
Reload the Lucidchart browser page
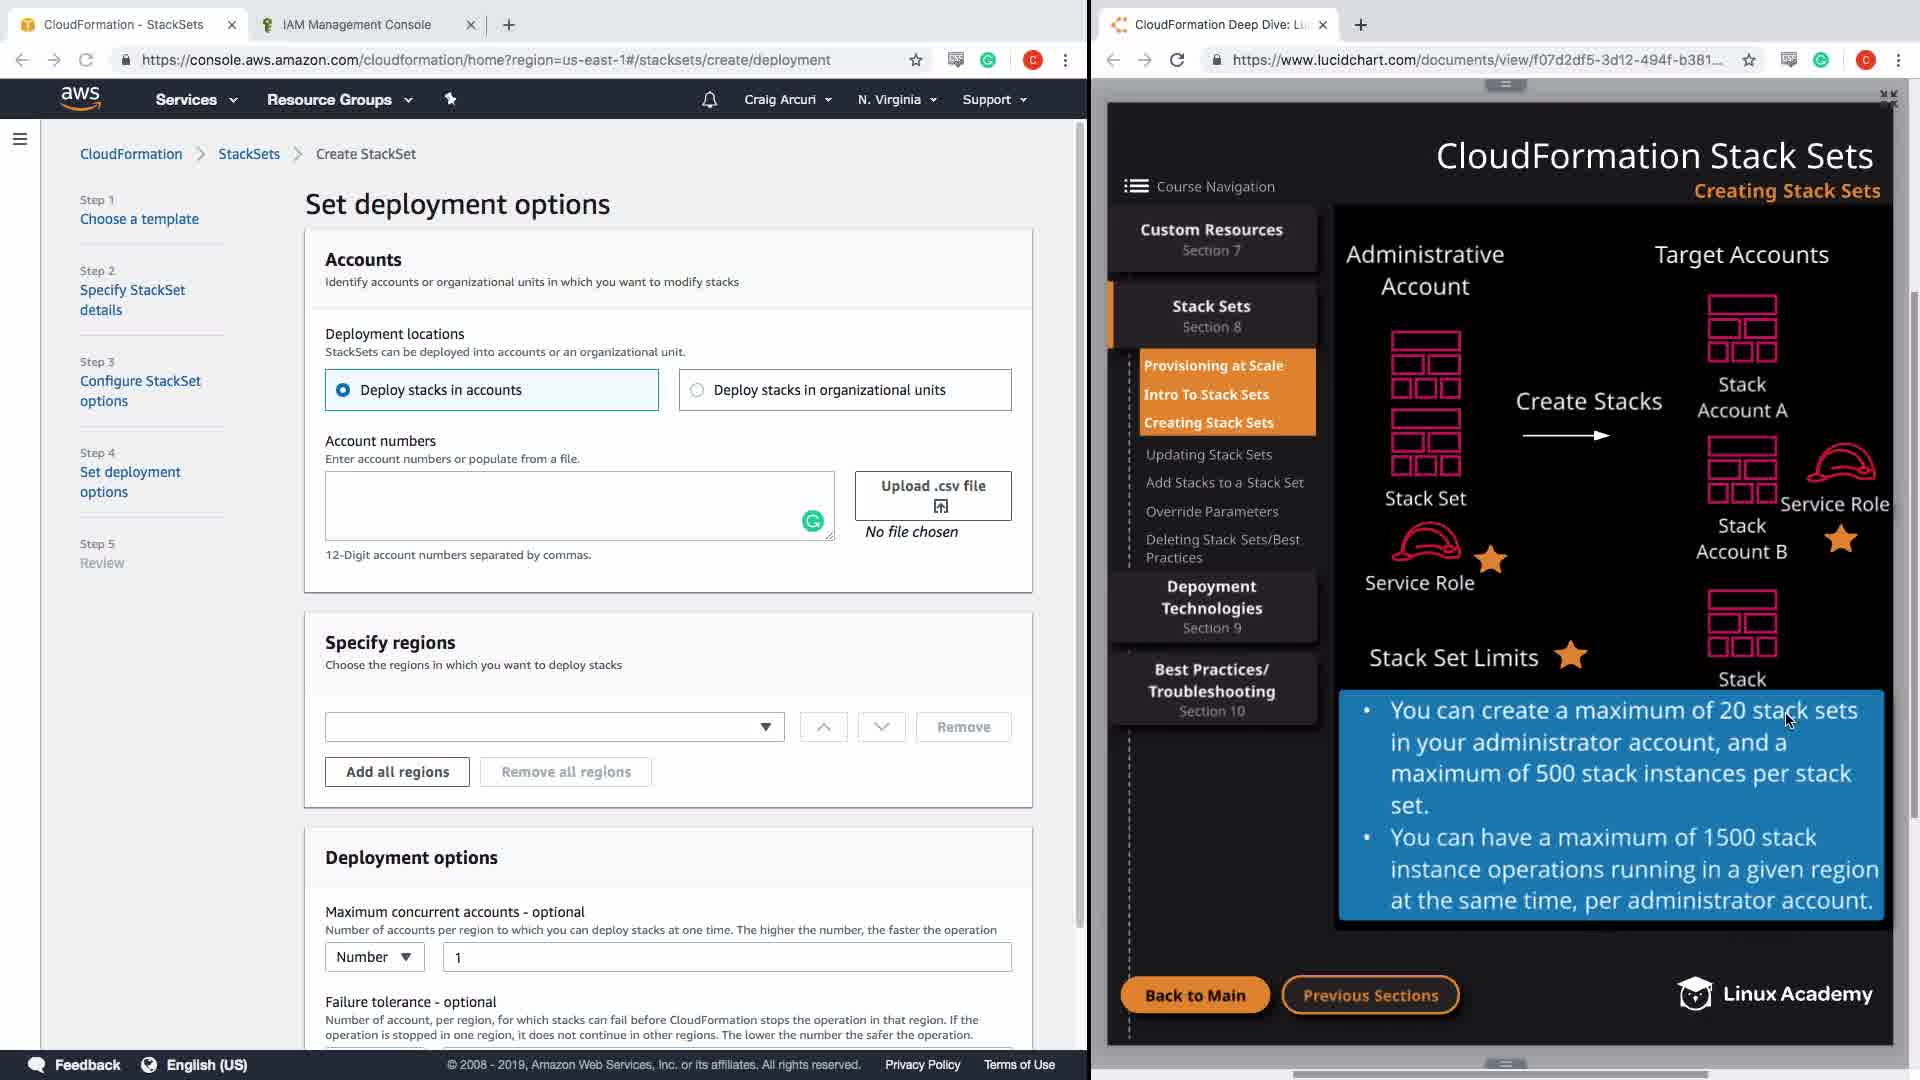pyautogui.click(x=1177, y=60)
